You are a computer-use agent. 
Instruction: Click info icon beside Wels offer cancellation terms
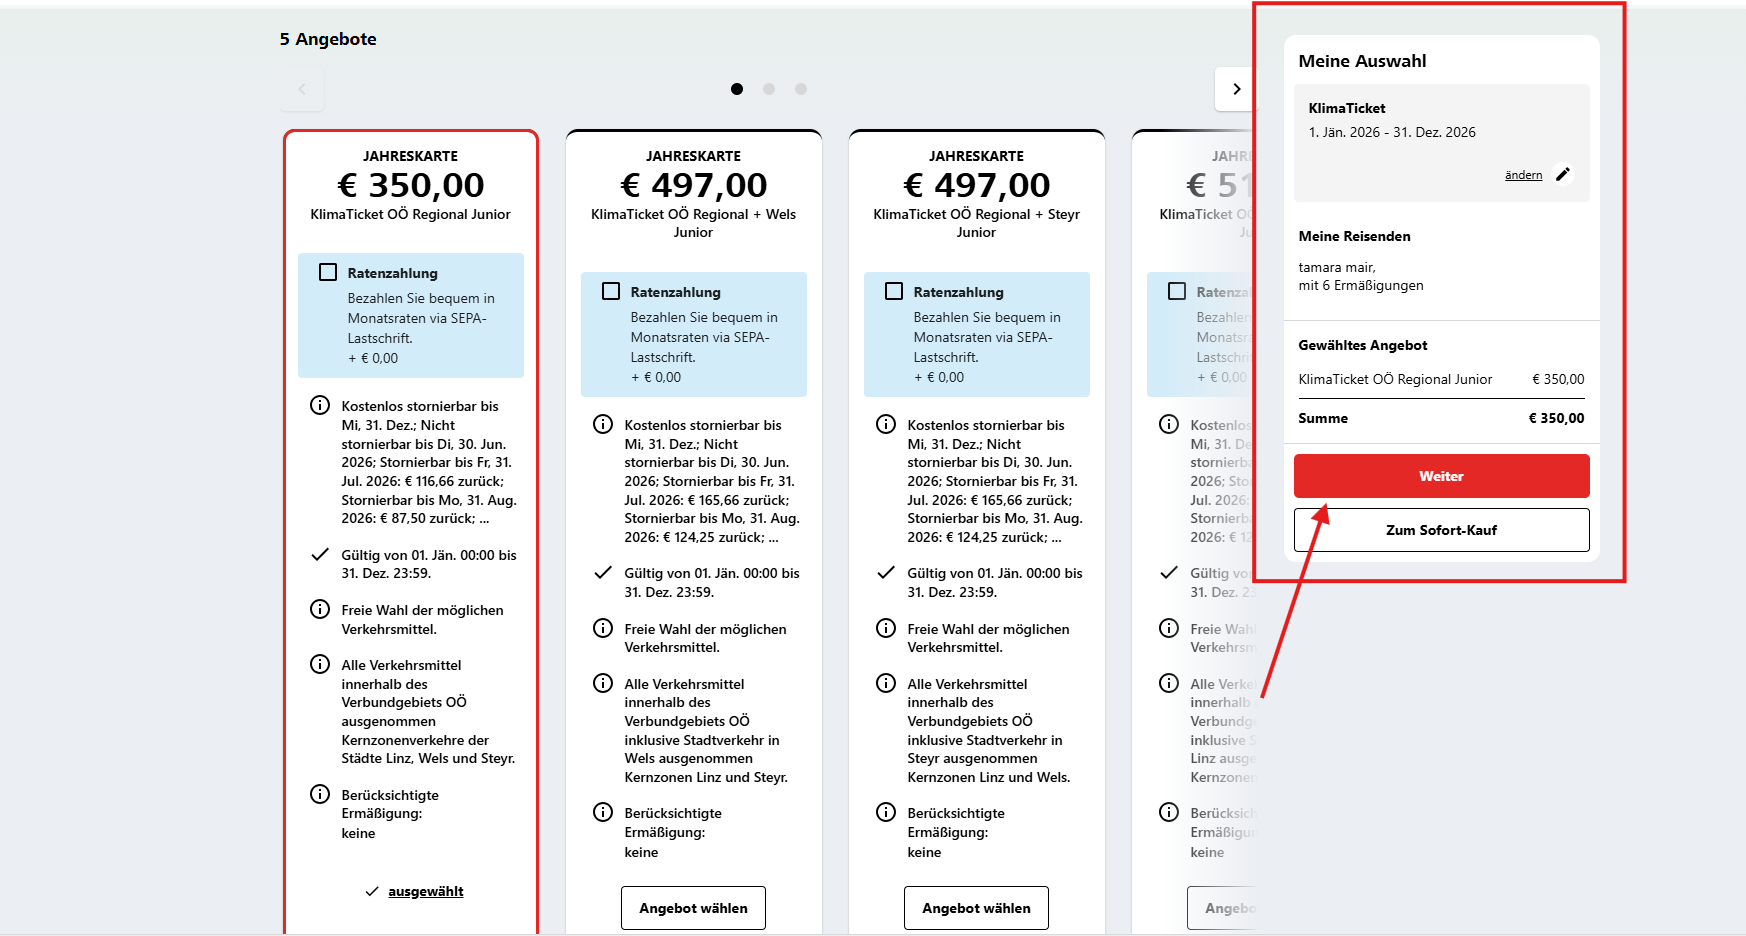pyautogui.click(x=603, y=424)
